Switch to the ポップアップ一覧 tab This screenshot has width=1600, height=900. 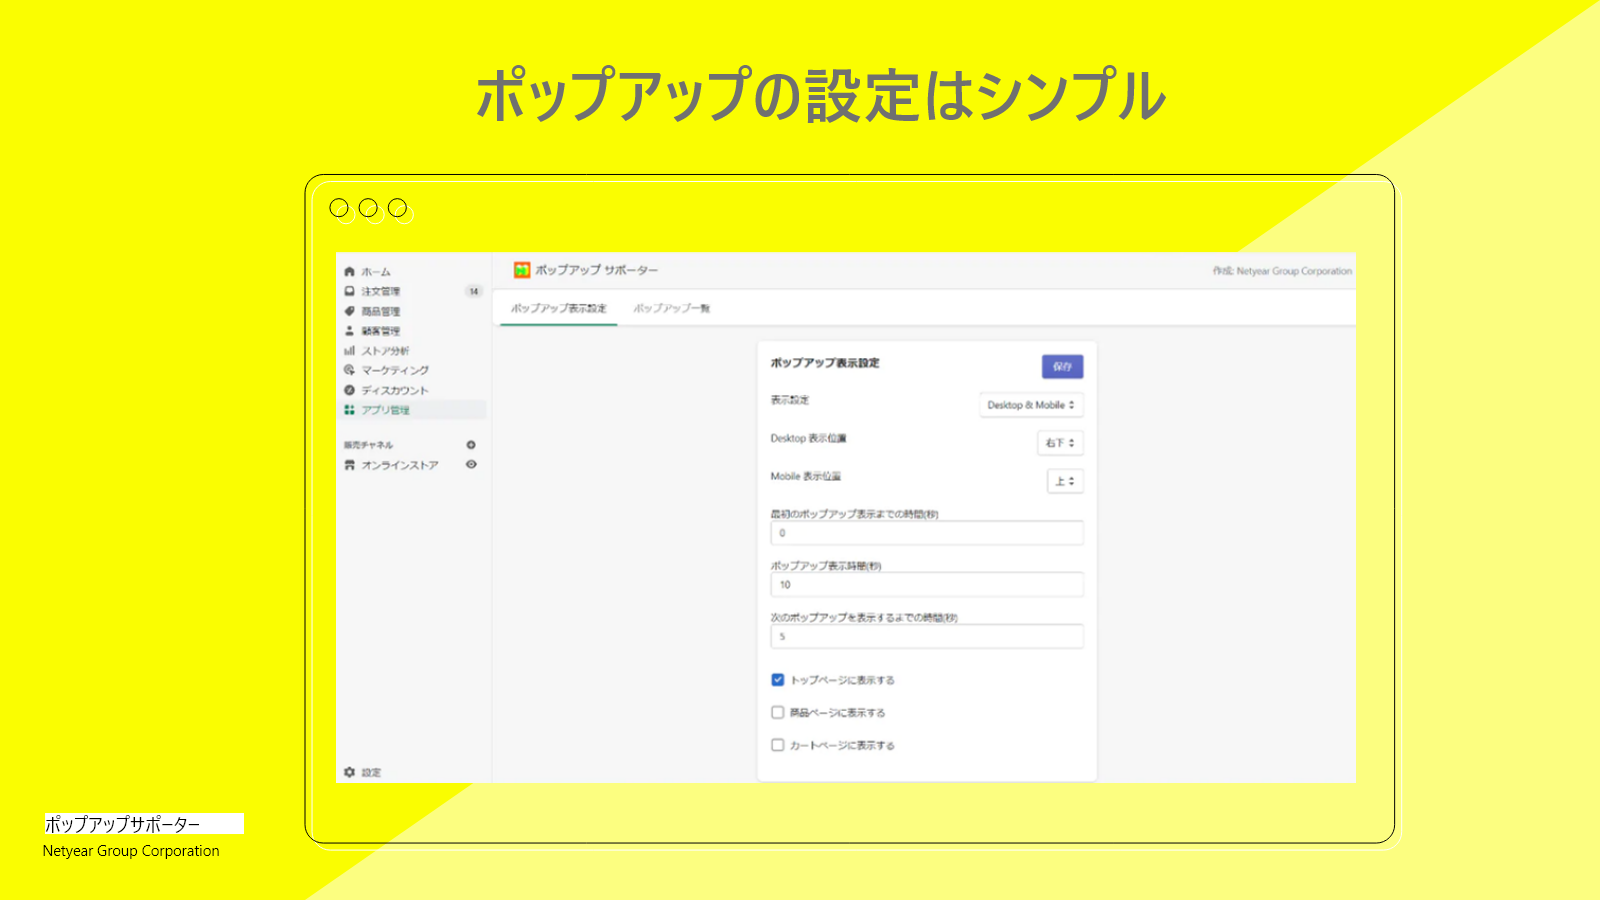(x=673, y=309)
